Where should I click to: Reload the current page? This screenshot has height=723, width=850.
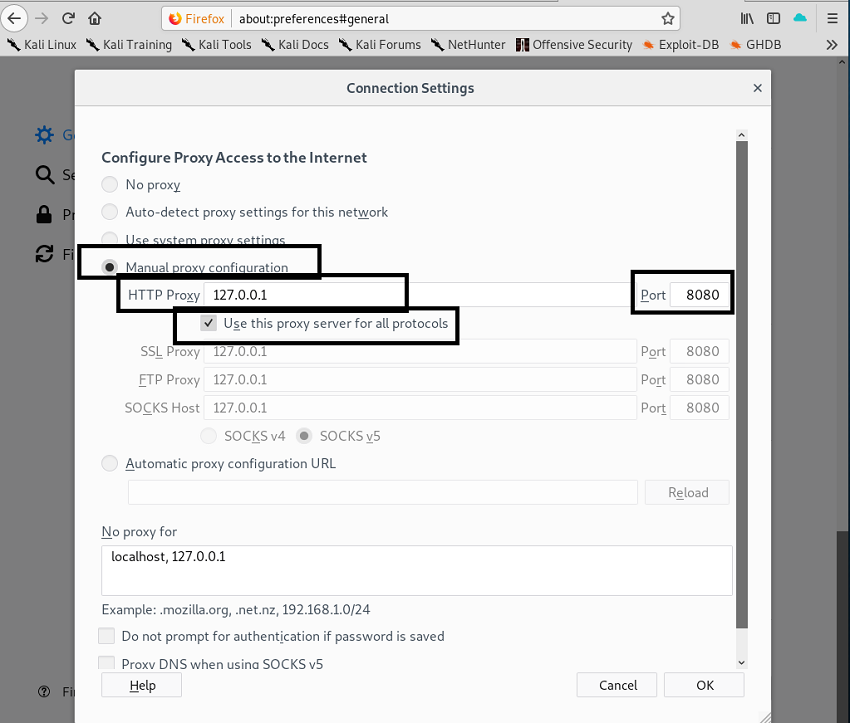(68, 18)
